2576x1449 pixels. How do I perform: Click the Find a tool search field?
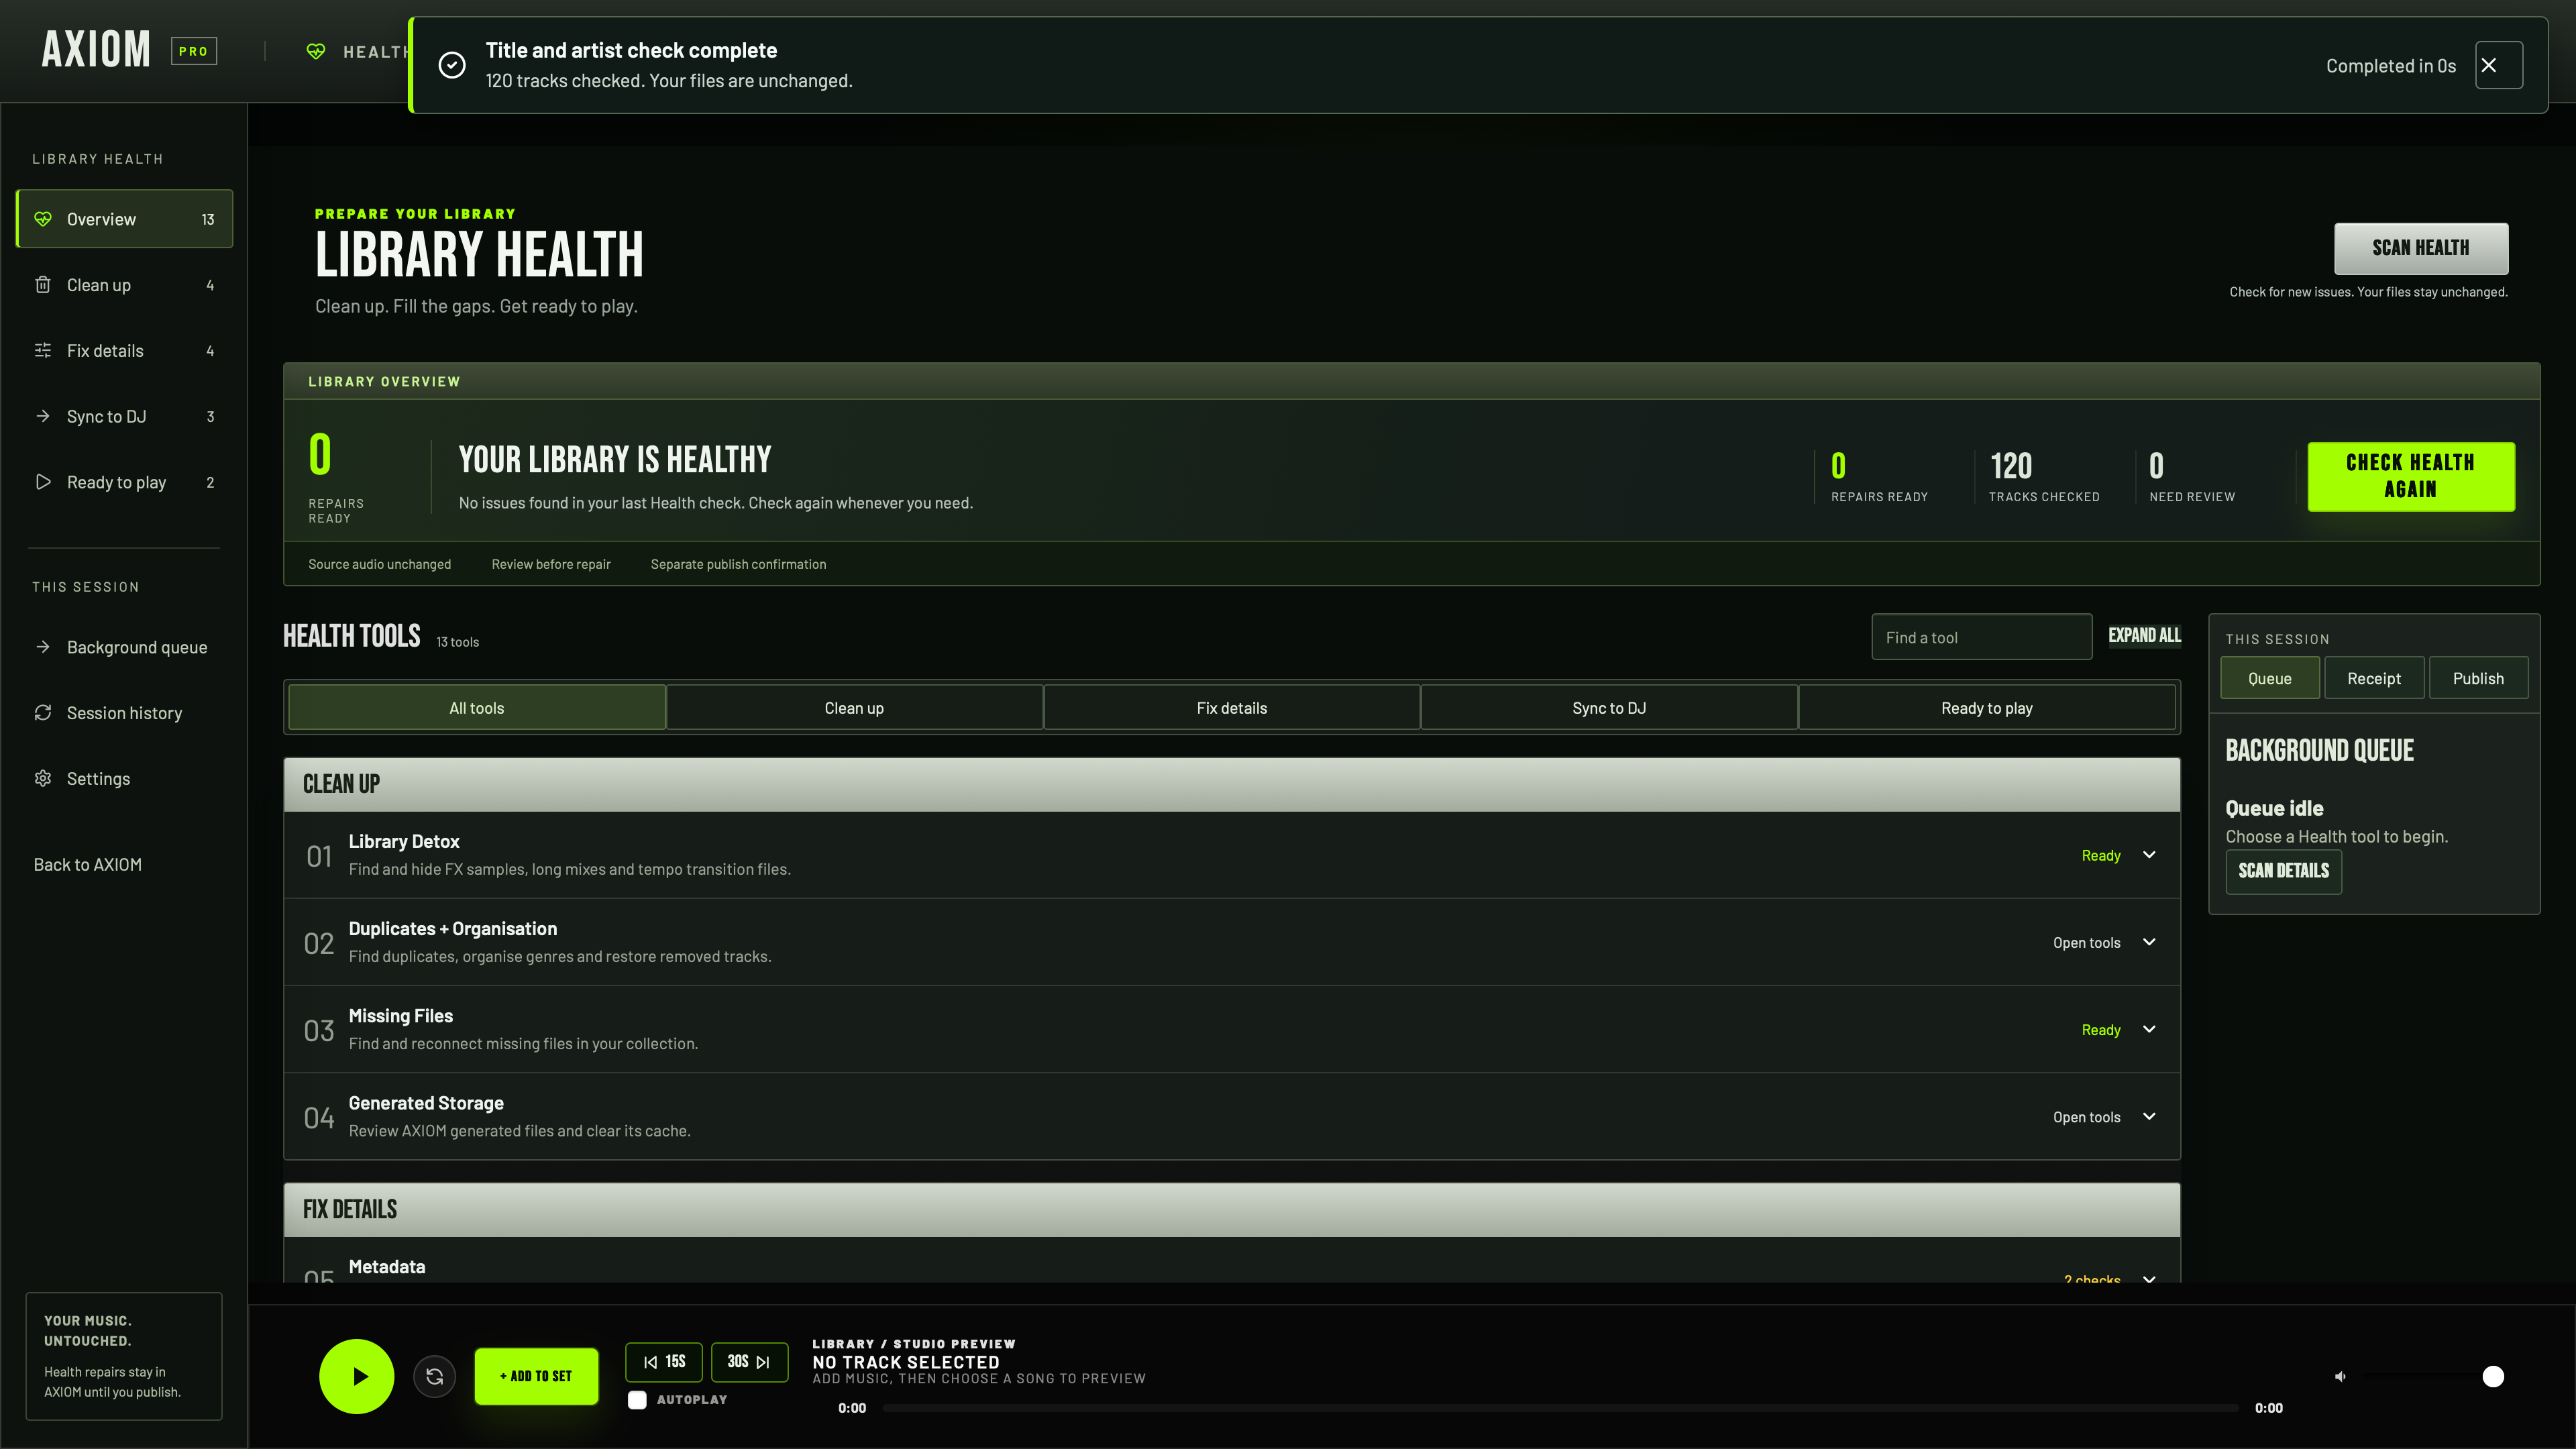click(x=1981, y=637)
